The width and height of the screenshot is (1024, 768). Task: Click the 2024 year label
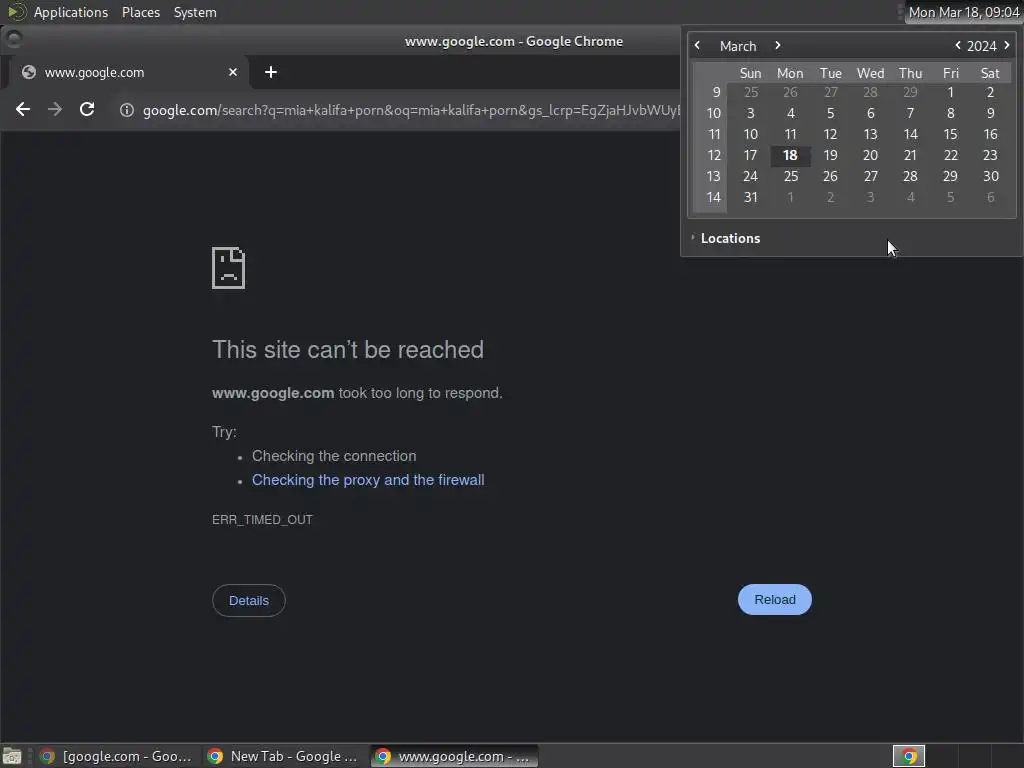pos(982,46)
